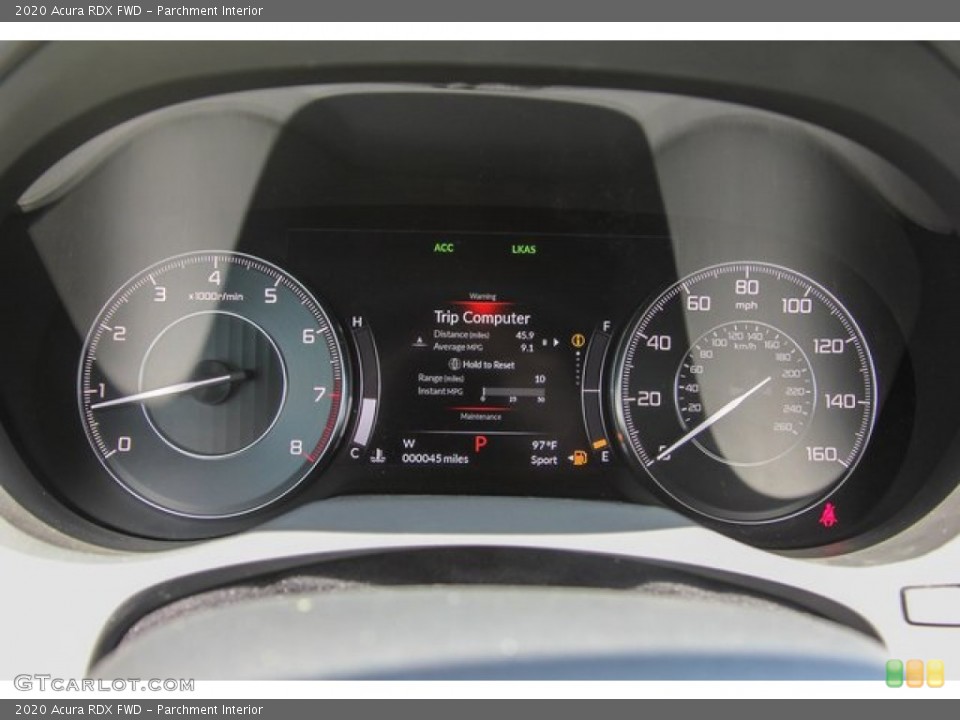This screenshot has width=960, height=720.
Task: Tap the Instant MPG bar gauge
Action: tap(513, 394)
